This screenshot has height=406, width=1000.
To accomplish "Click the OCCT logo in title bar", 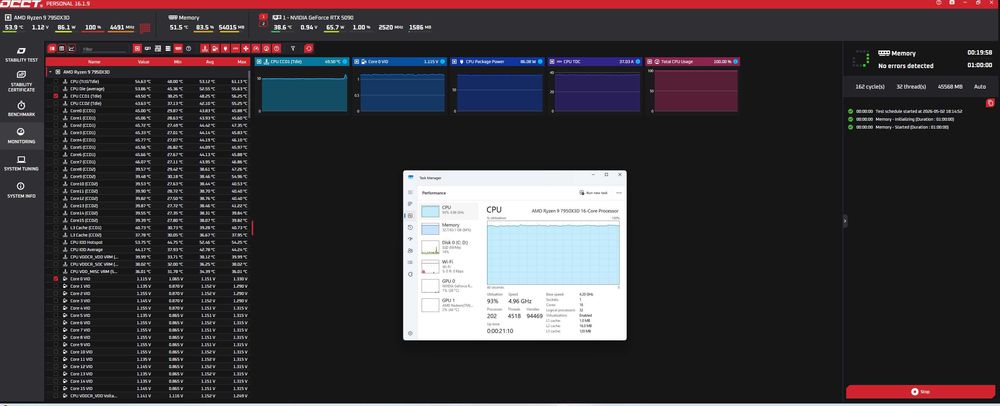I will click(x=21, y=4).
